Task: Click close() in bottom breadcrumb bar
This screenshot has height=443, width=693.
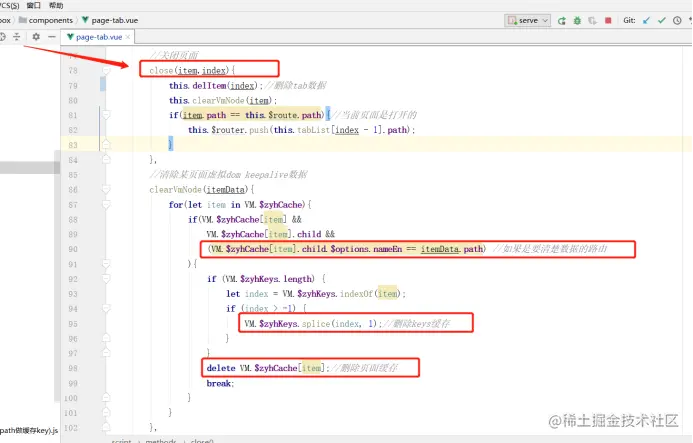Action: pos(202,440)
